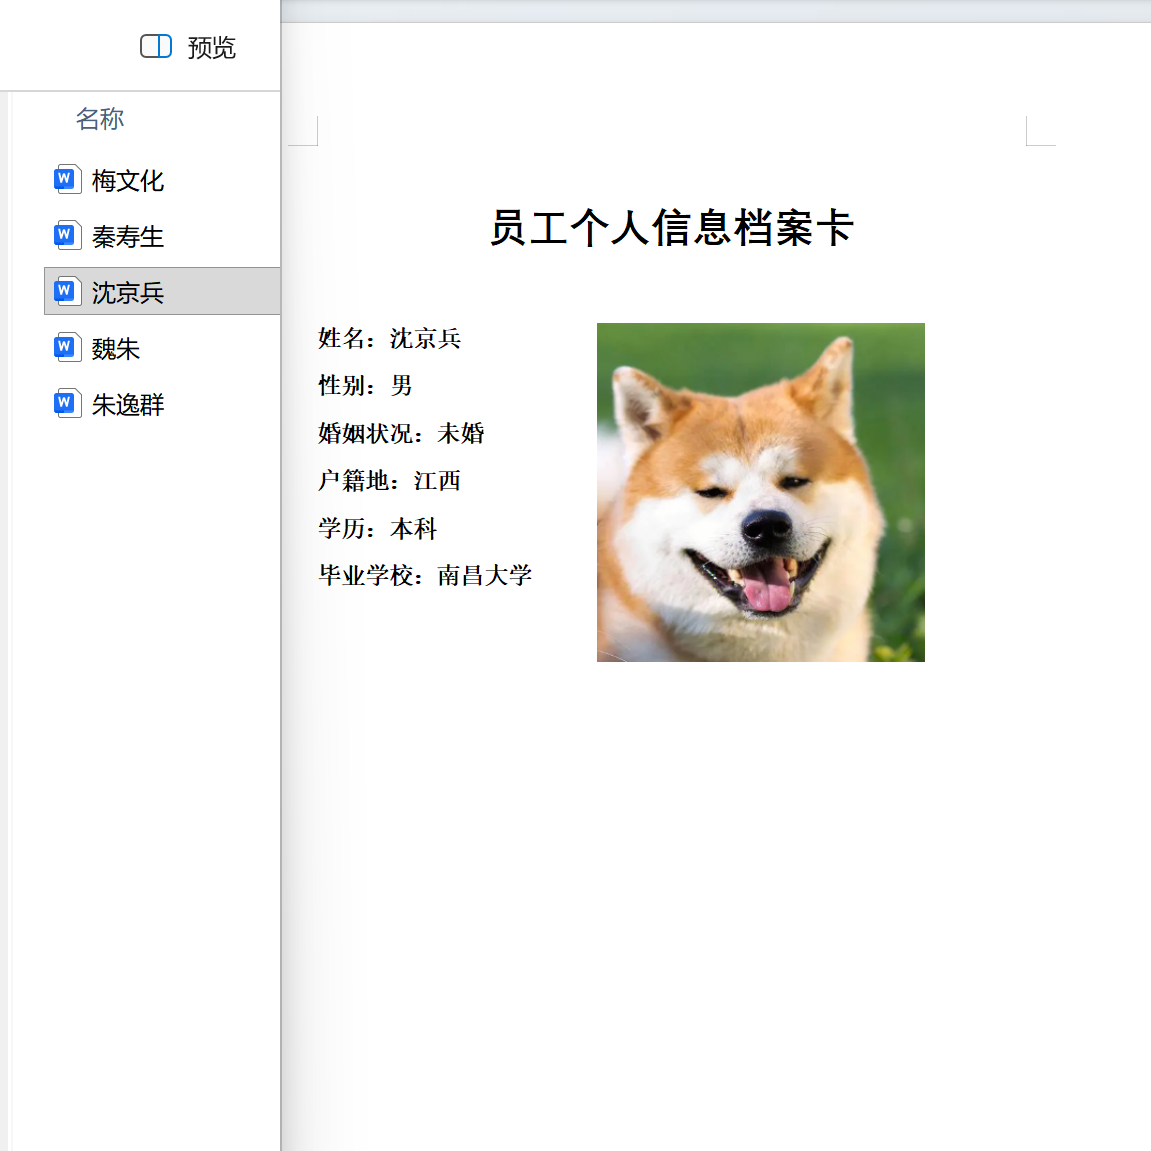This screenshot has width=1151, height=1151.
Task: Select the file named 秦寿生
Action: pyautogui.click(x=128, y=236)
